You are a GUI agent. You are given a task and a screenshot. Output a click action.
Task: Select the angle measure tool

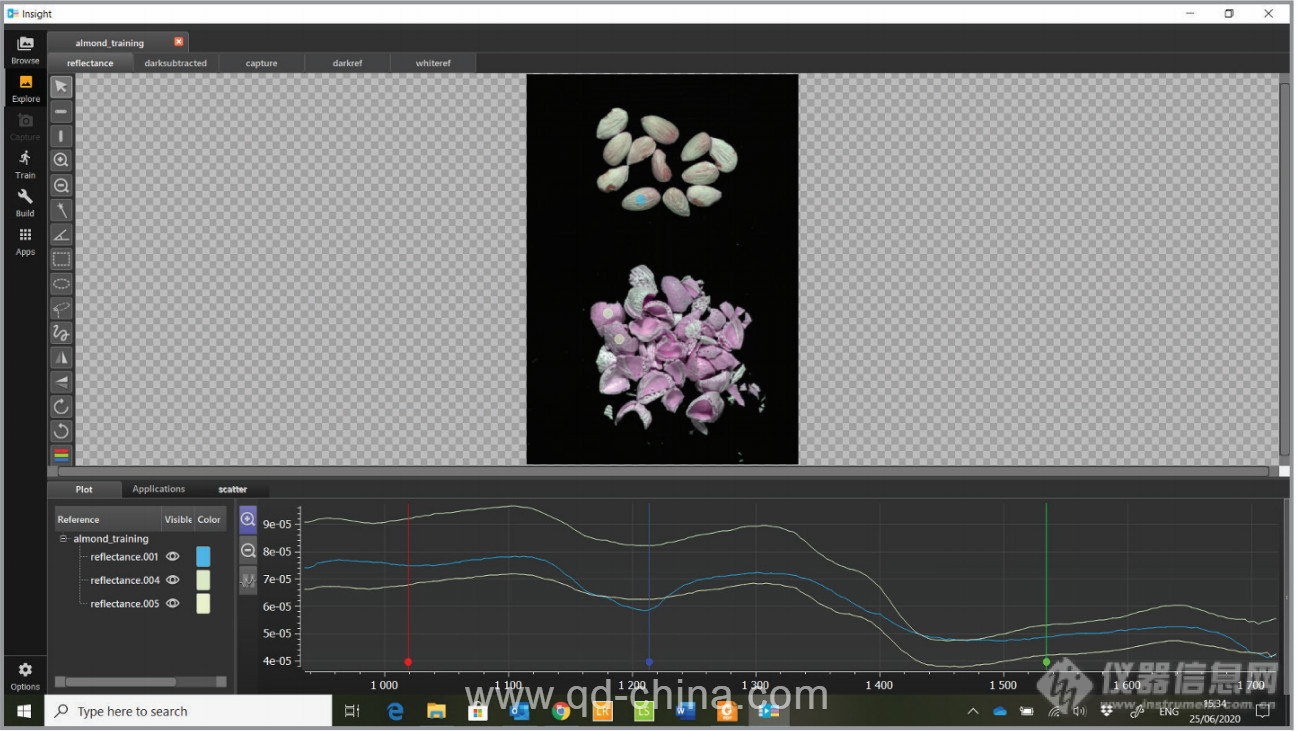click(x=61, y=234)
